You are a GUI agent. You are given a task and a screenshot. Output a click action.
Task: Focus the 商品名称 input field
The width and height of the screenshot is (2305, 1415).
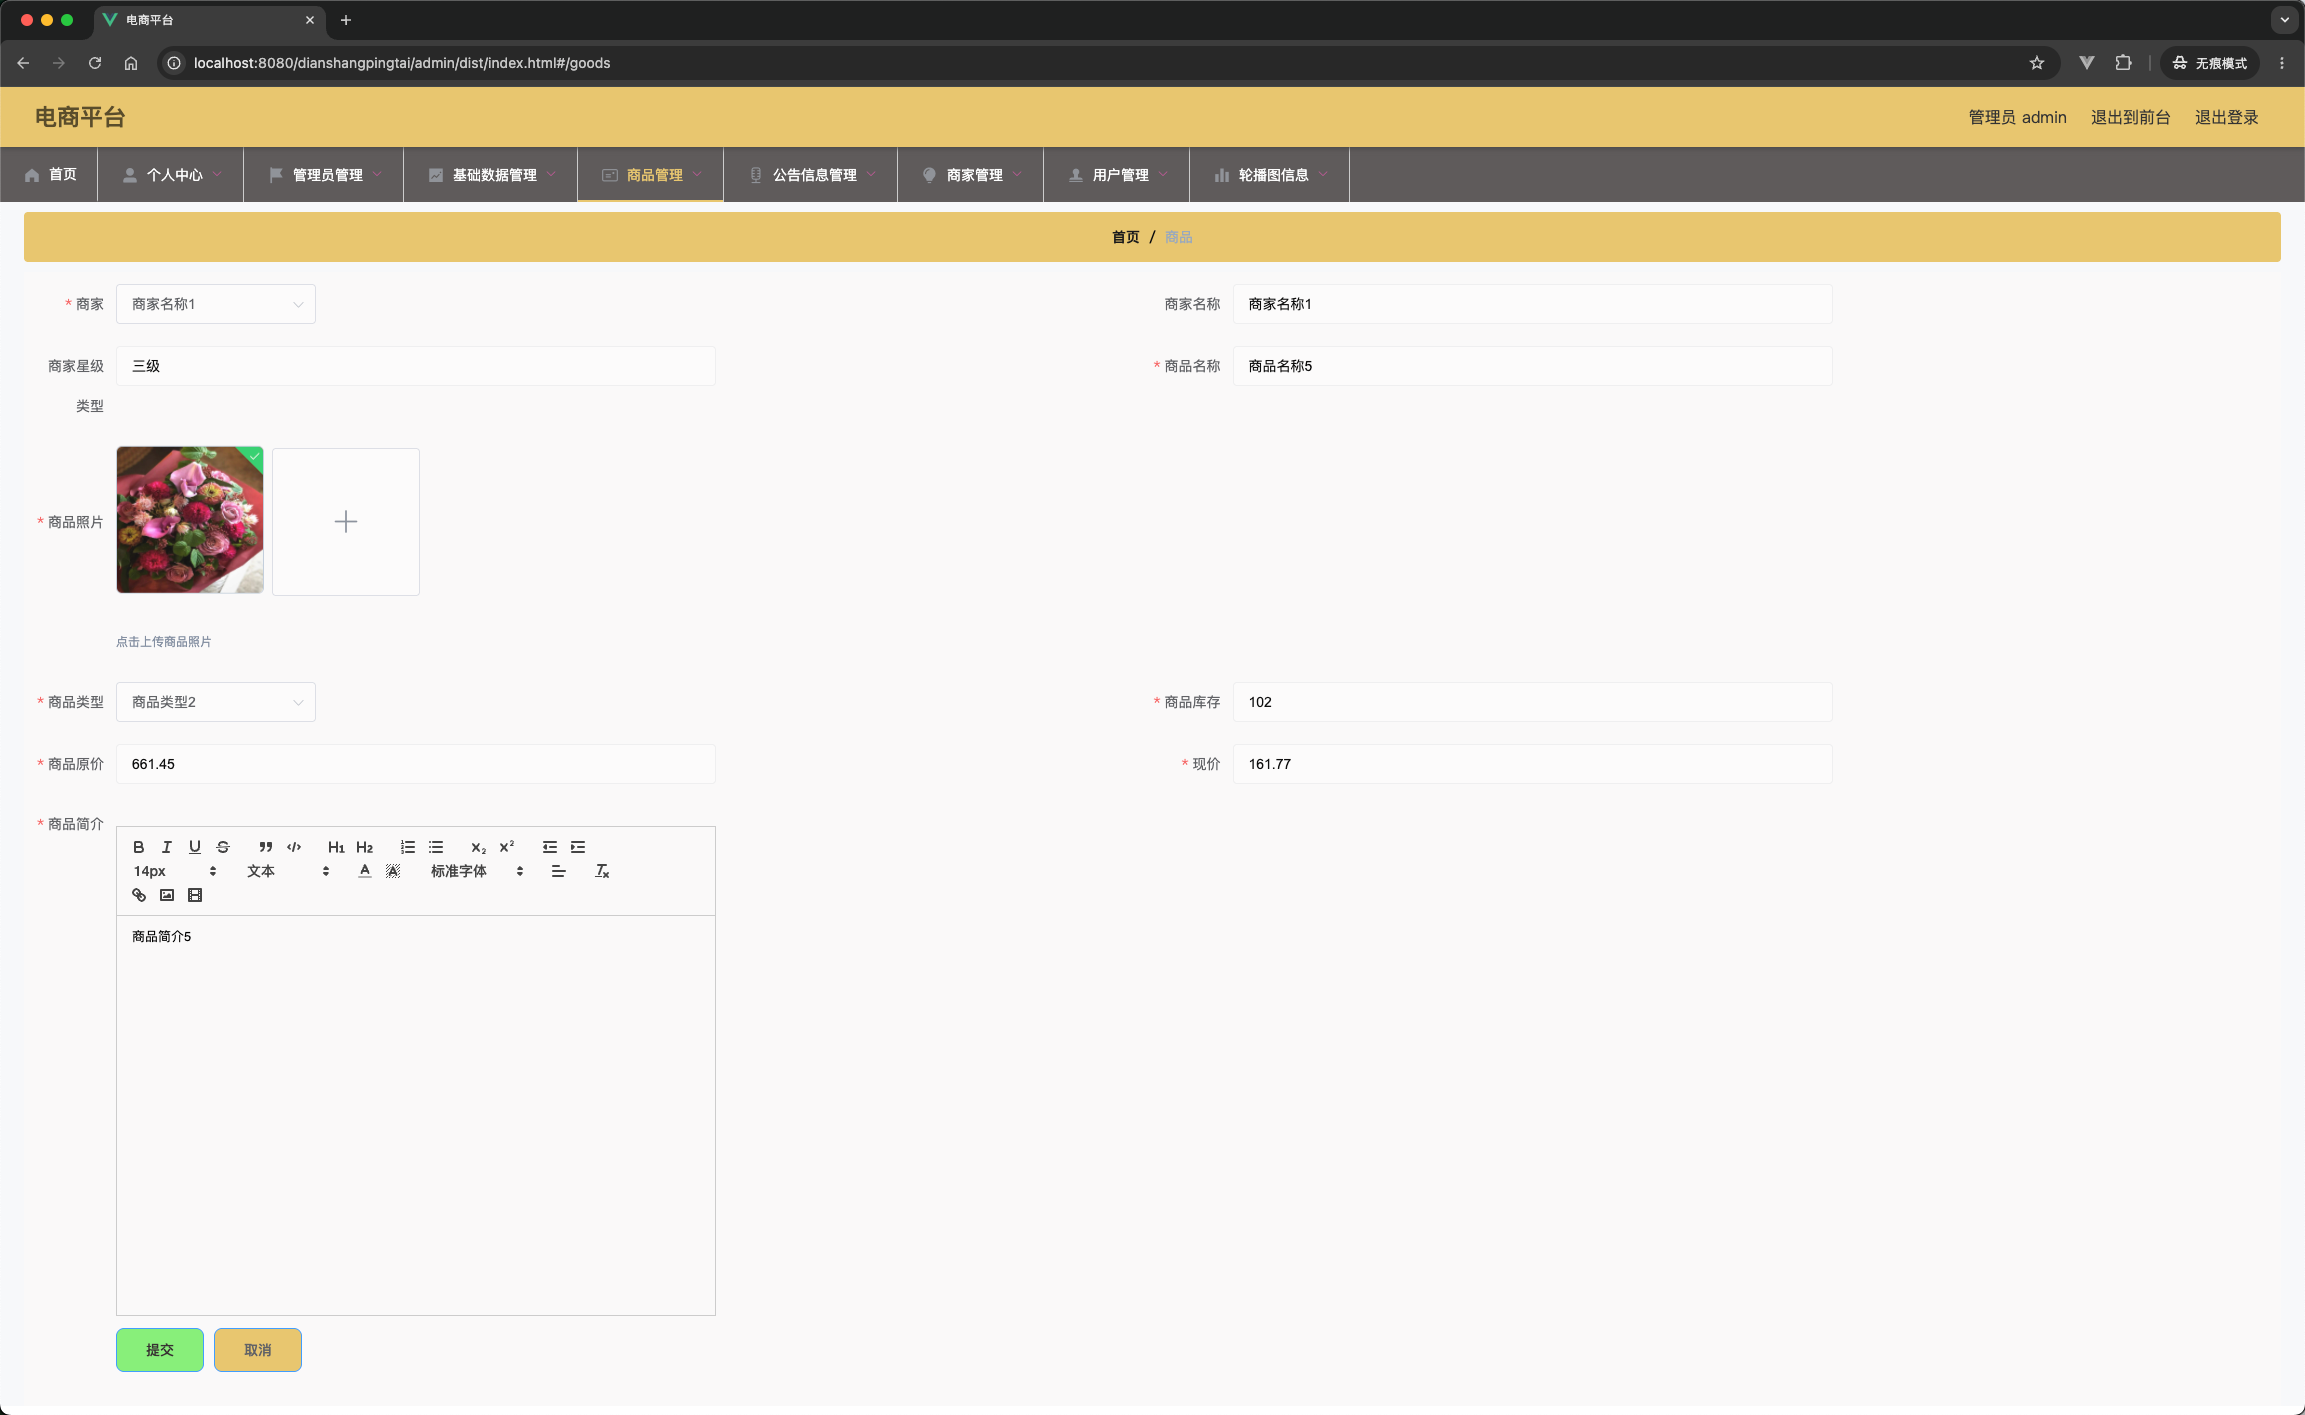tap(1532, 366)
